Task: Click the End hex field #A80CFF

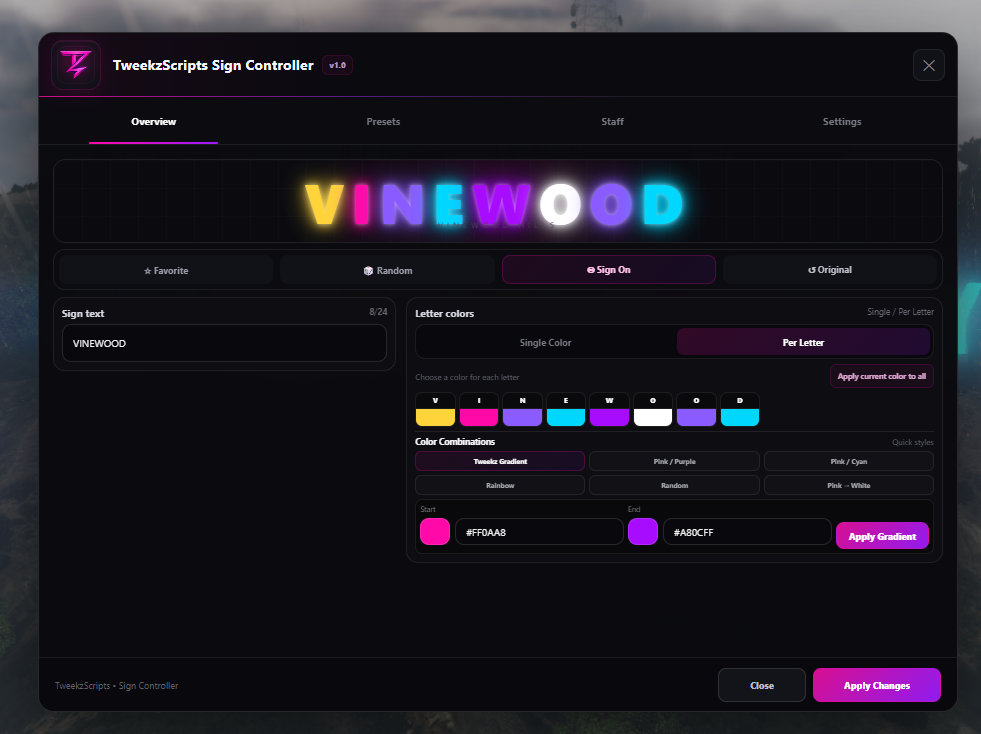Action: click(x=747, y=532)
